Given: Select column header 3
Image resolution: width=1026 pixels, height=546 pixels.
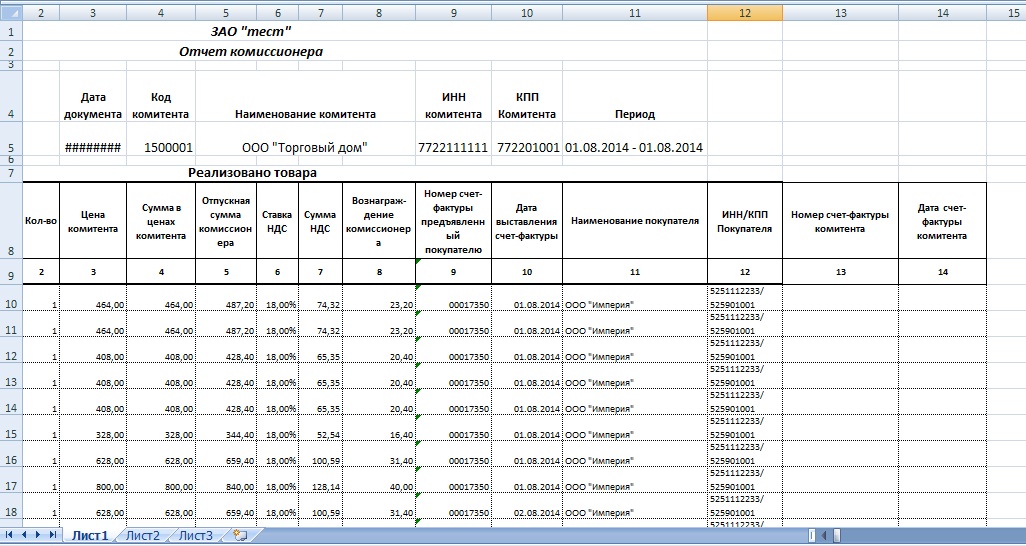Looking at the screenshot, I should (x=93, y=12).
